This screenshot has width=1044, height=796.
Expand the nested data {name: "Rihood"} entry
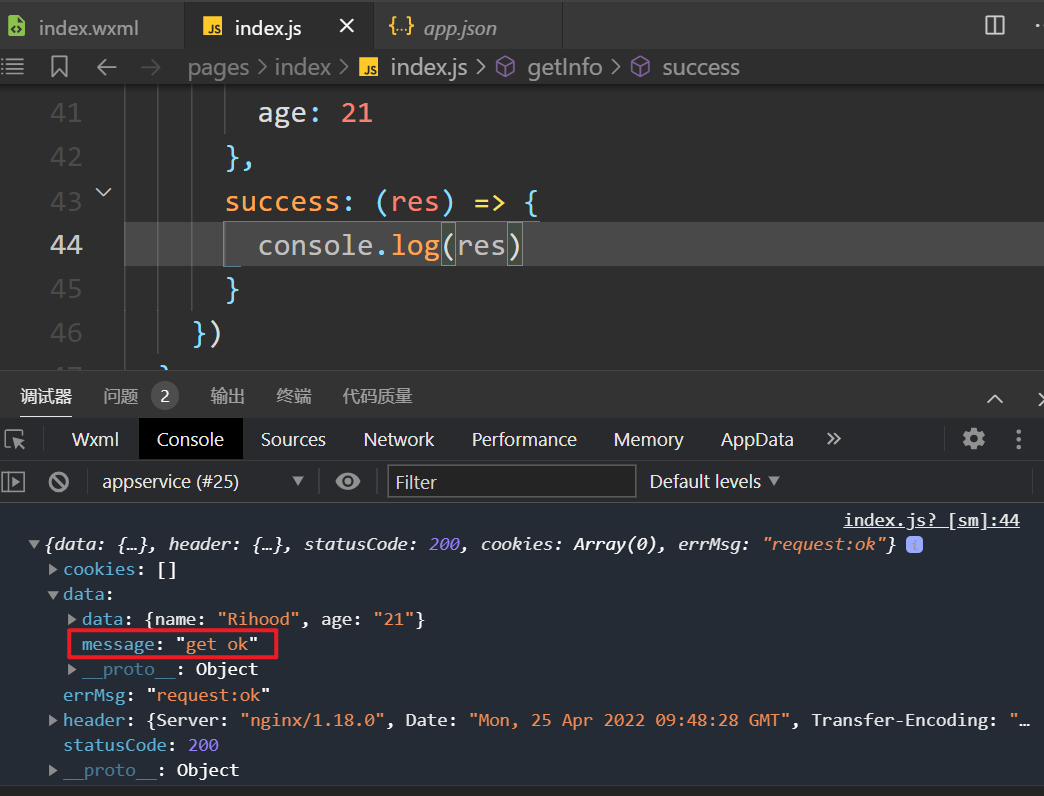coord(72,620)
